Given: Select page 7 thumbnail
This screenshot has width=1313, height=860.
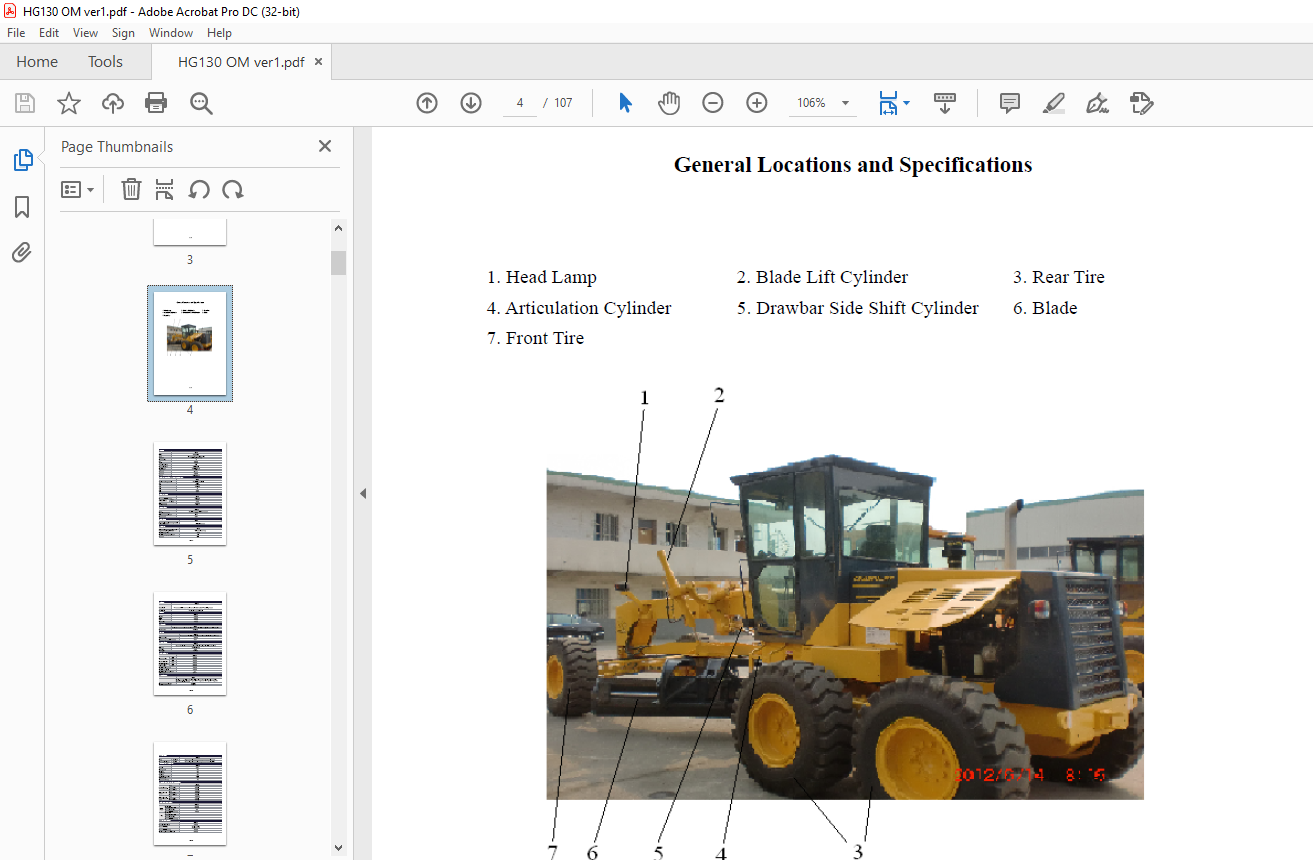Looking at the screenshot, I should tap(190, 793).
